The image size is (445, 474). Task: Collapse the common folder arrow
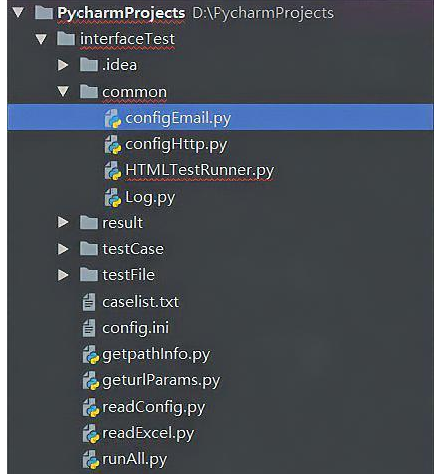[63, 91]
